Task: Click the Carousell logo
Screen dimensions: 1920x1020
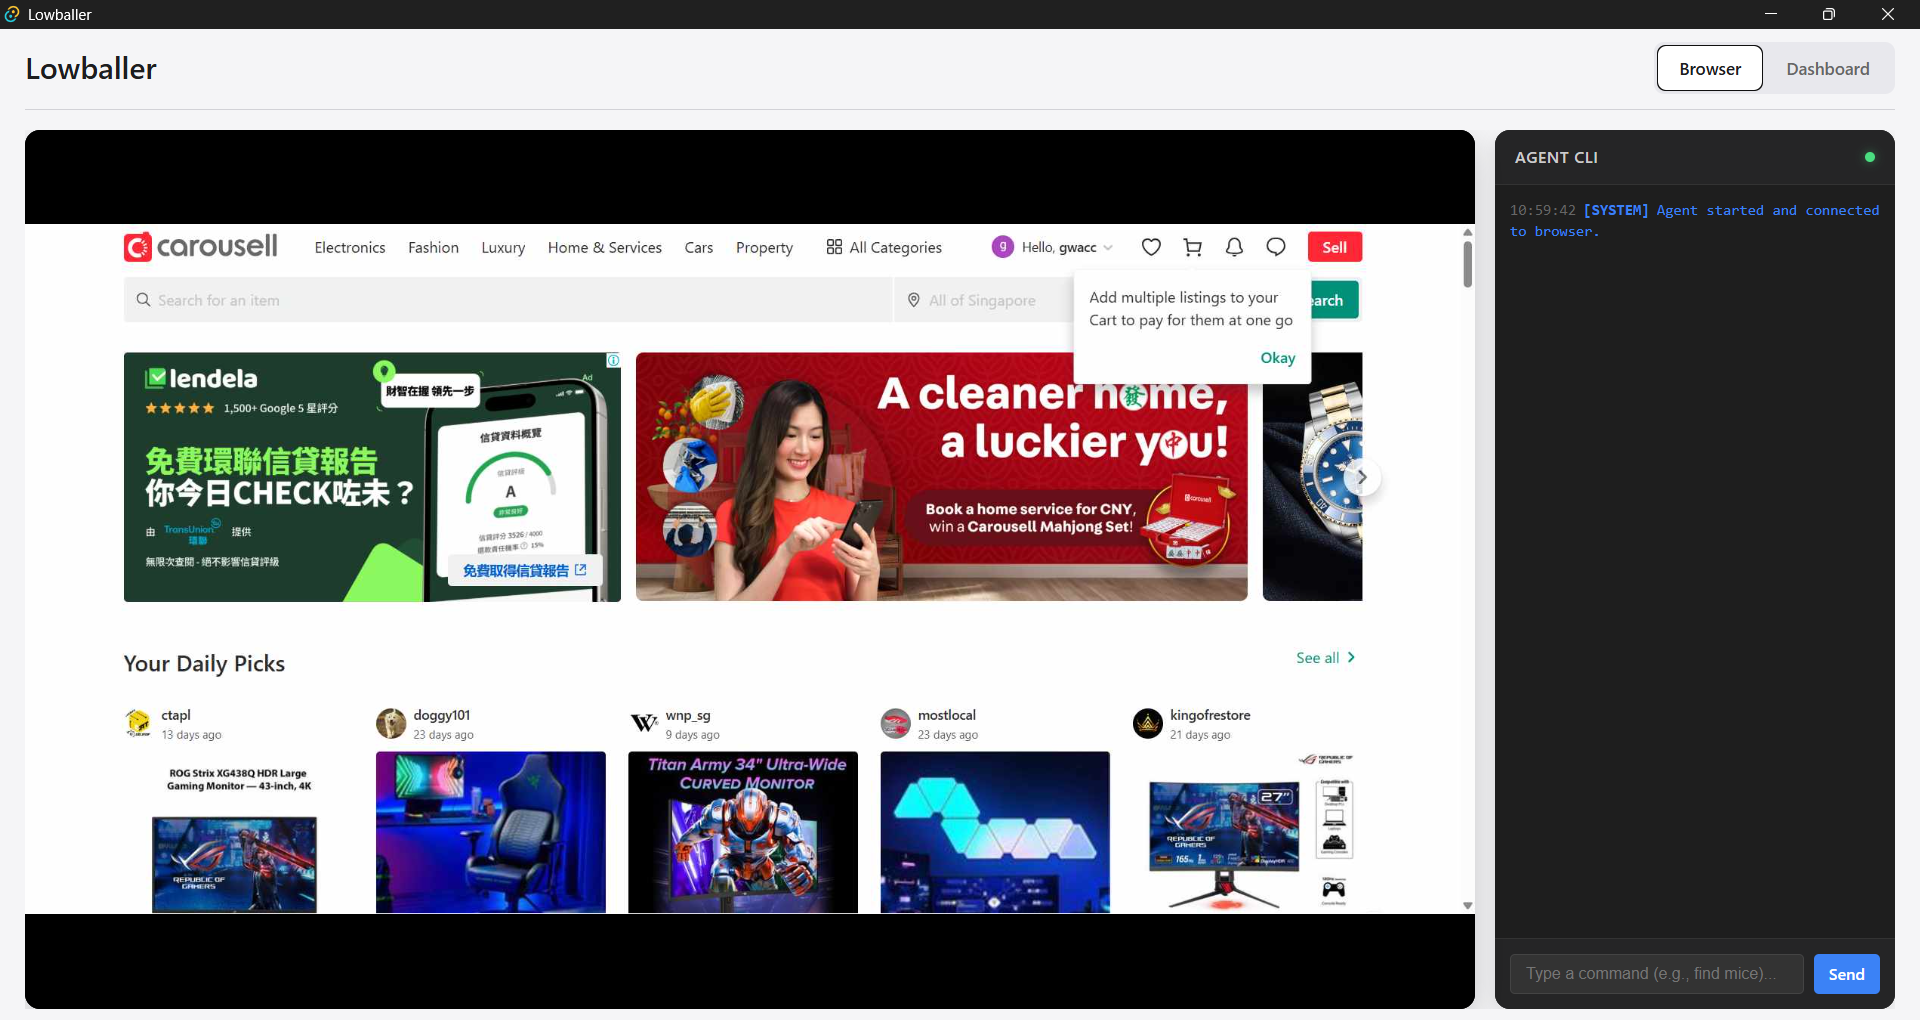Action: point(199,246)
